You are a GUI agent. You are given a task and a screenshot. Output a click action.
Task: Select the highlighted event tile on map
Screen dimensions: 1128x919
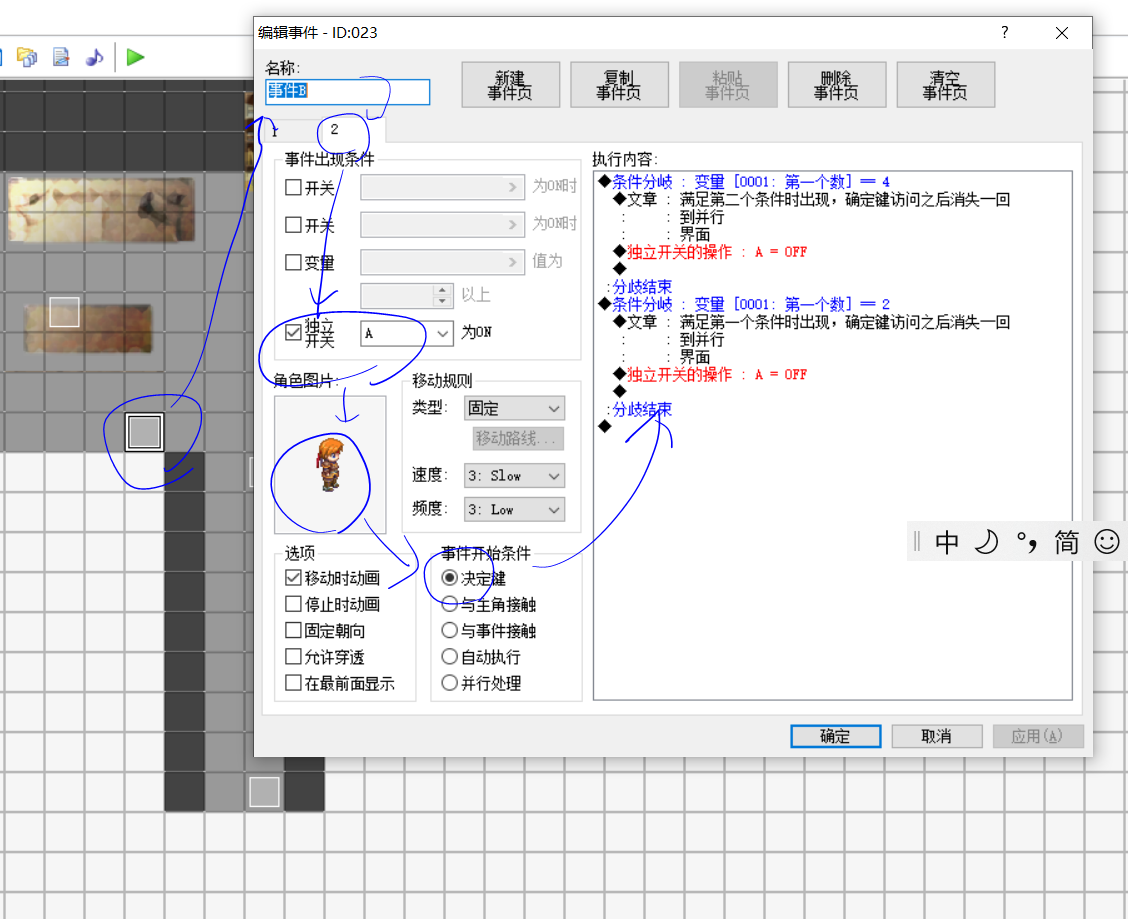pyautogui.click(x=145, y=432)
